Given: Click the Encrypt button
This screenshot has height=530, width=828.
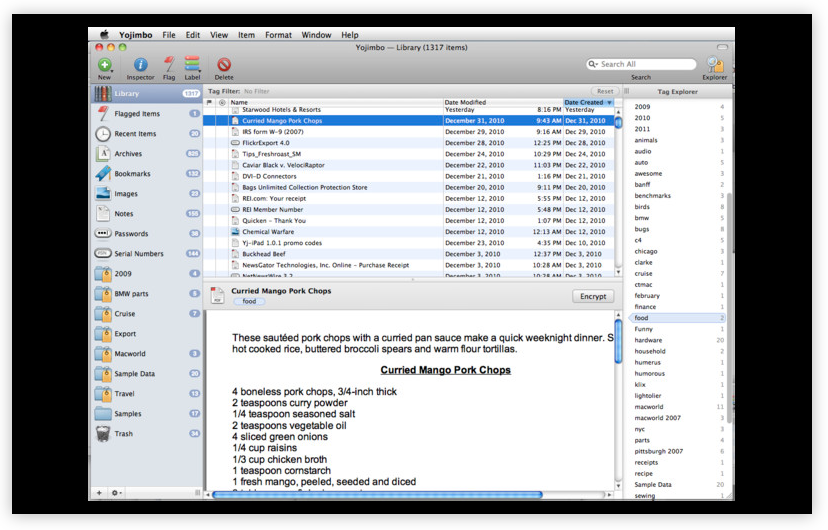Looking at the screenshot, I should (x=593, y=297).
